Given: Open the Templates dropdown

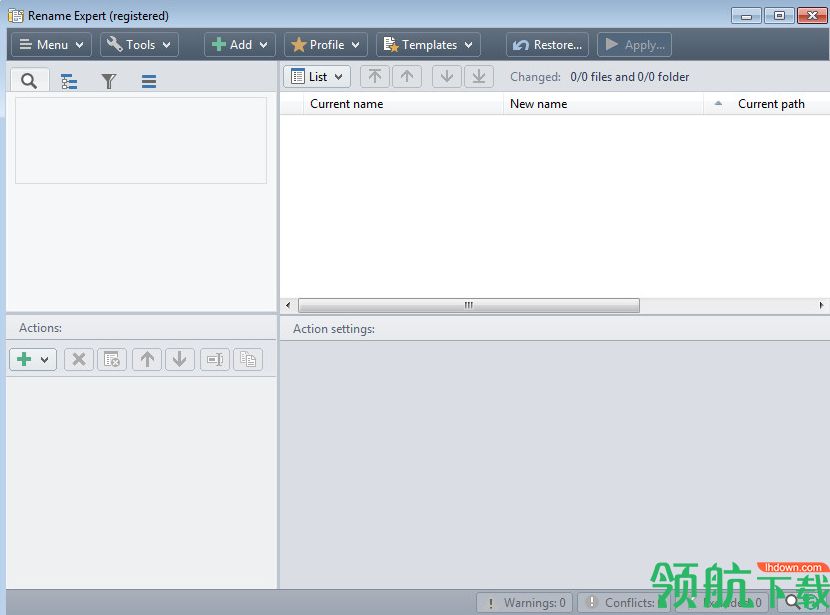Looking at the screenshot, I should click(428, 45).
